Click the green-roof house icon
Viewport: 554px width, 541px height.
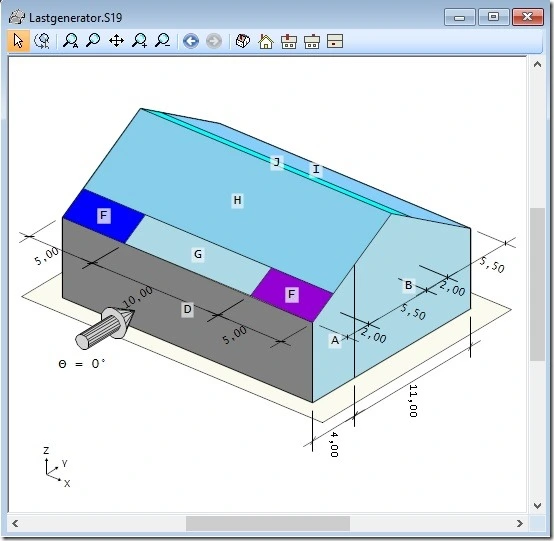[x=266, y=41]
